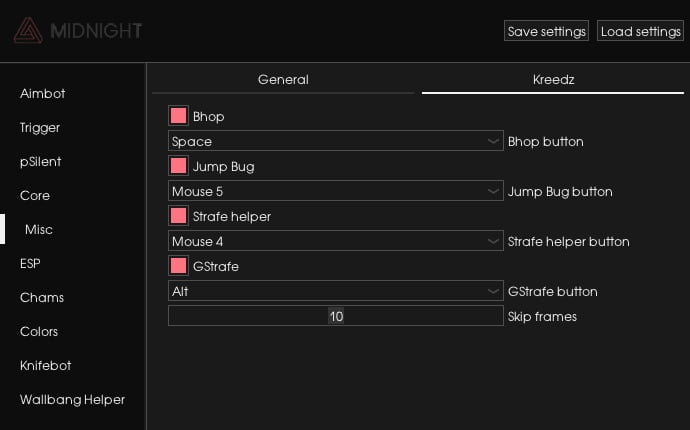Turn off the GStrafe checkbox

178,266
